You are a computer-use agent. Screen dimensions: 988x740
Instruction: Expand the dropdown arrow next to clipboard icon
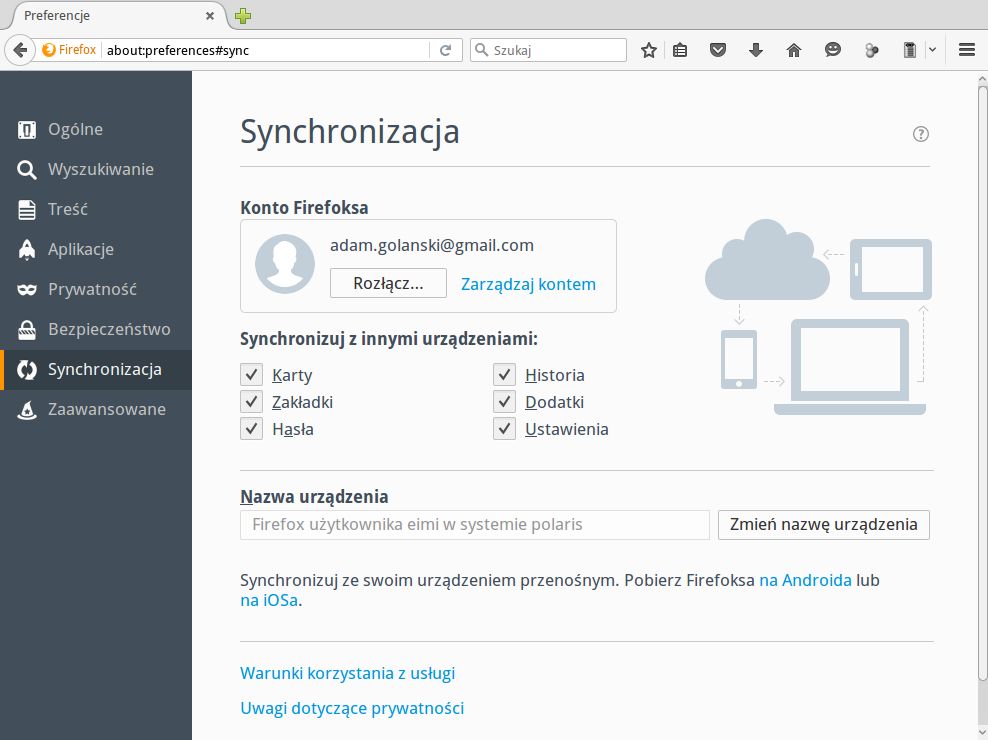tap(933, 50)
